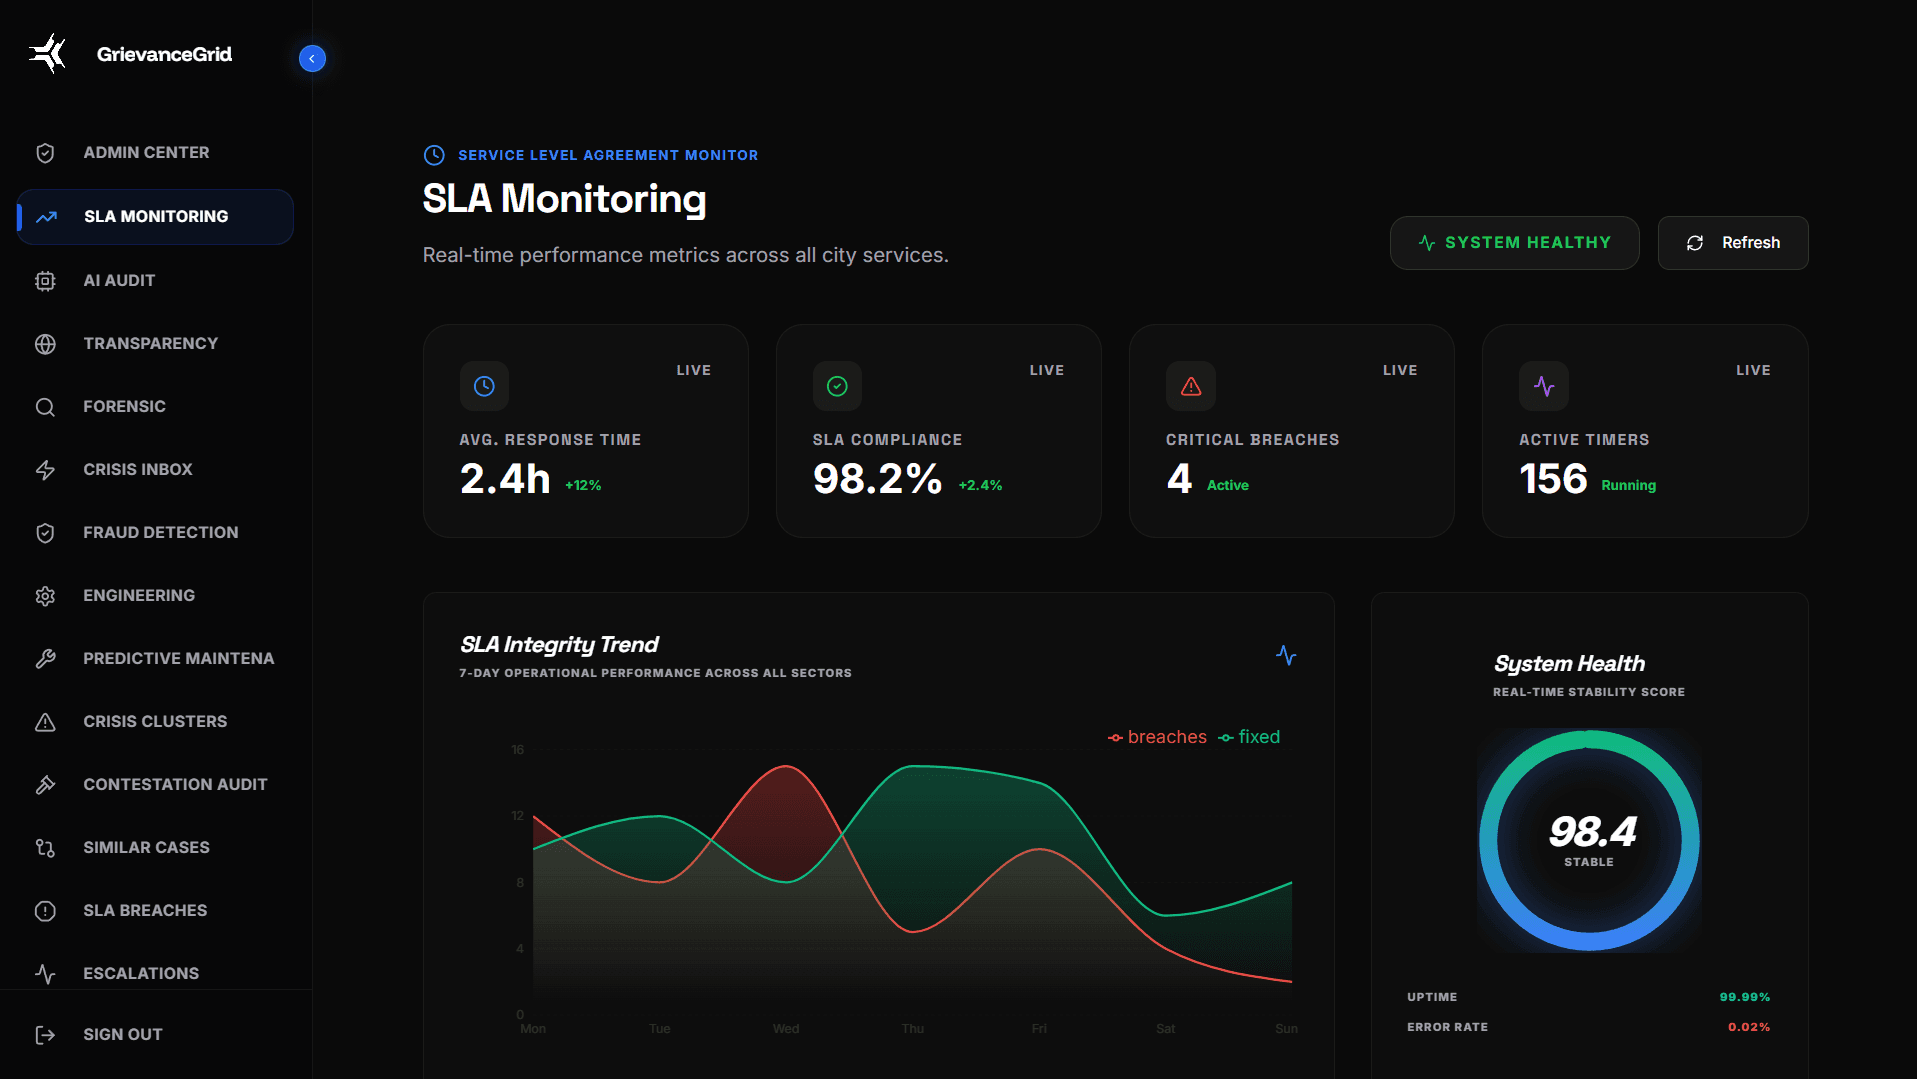Click the SLA Compliance checkmark icon
Image resolution: width=1917 pixels, height=1079 pixels.
(837, 386)
